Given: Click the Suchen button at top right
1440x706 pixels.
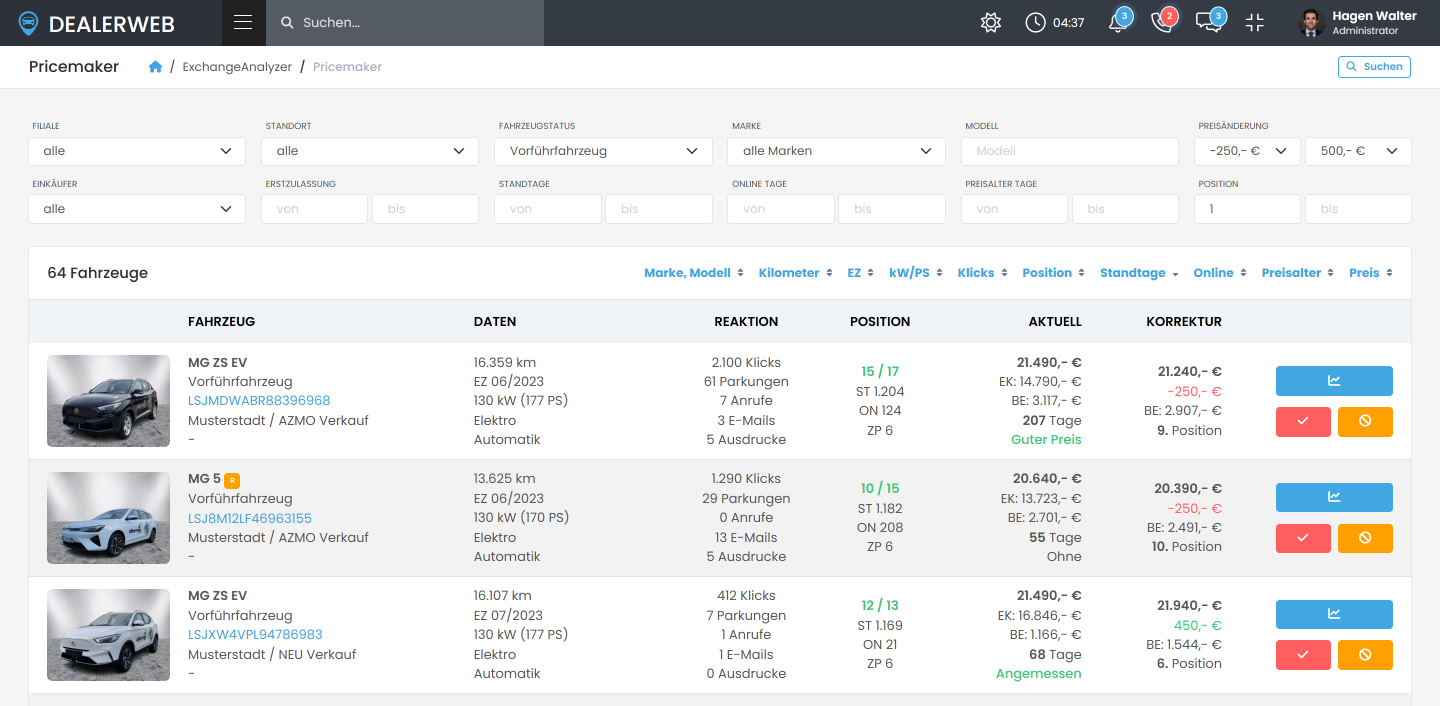Looking at the screenshot, I should pos(1374,67).
